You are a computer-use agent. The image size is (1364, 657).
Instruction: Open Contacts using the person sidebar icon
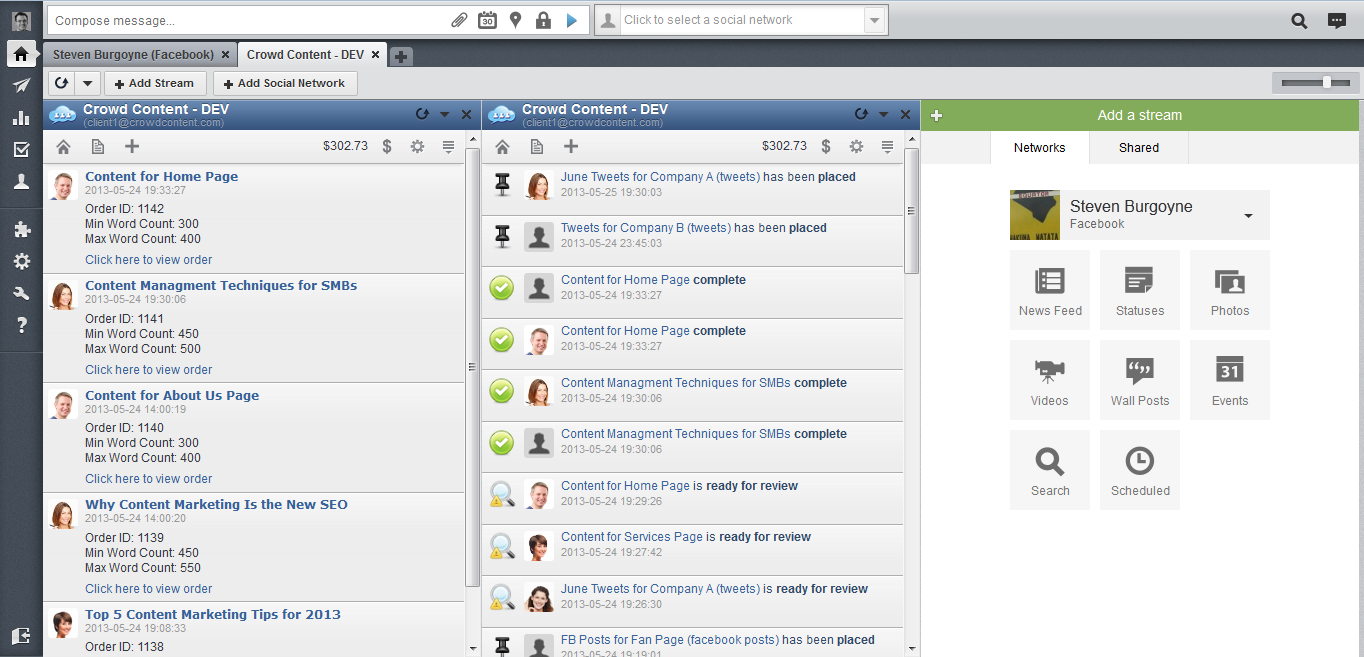22,181
